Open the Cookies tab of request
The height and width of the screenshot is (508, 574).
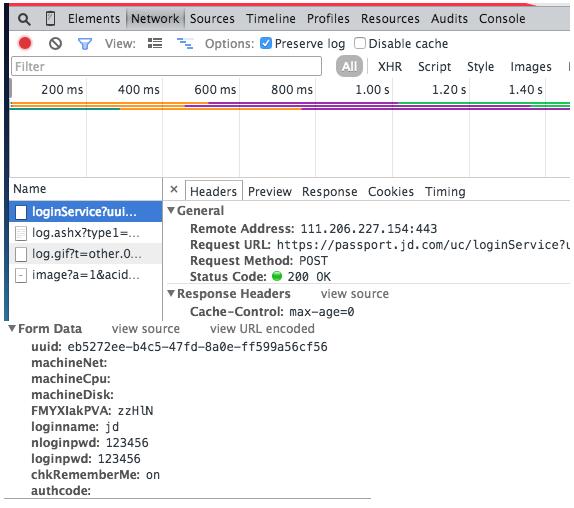[391, 191]
